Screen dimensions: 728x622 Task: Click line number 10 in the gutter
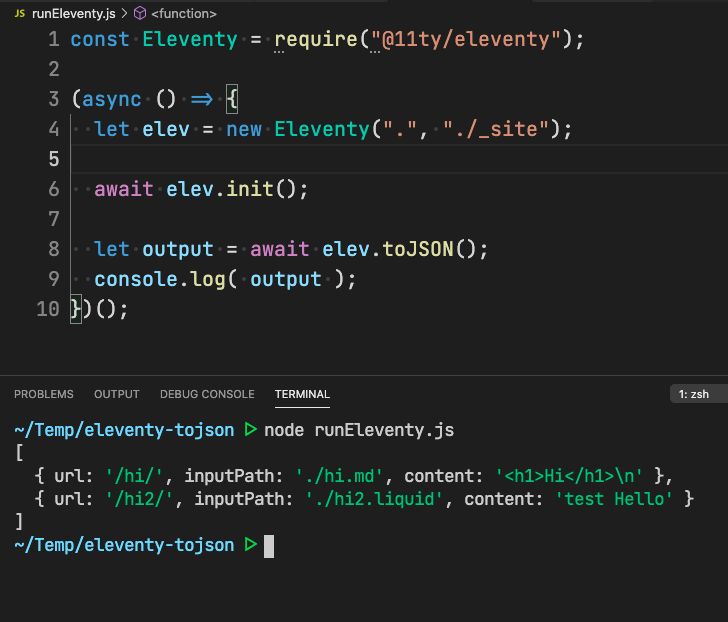tap(48, 309)
